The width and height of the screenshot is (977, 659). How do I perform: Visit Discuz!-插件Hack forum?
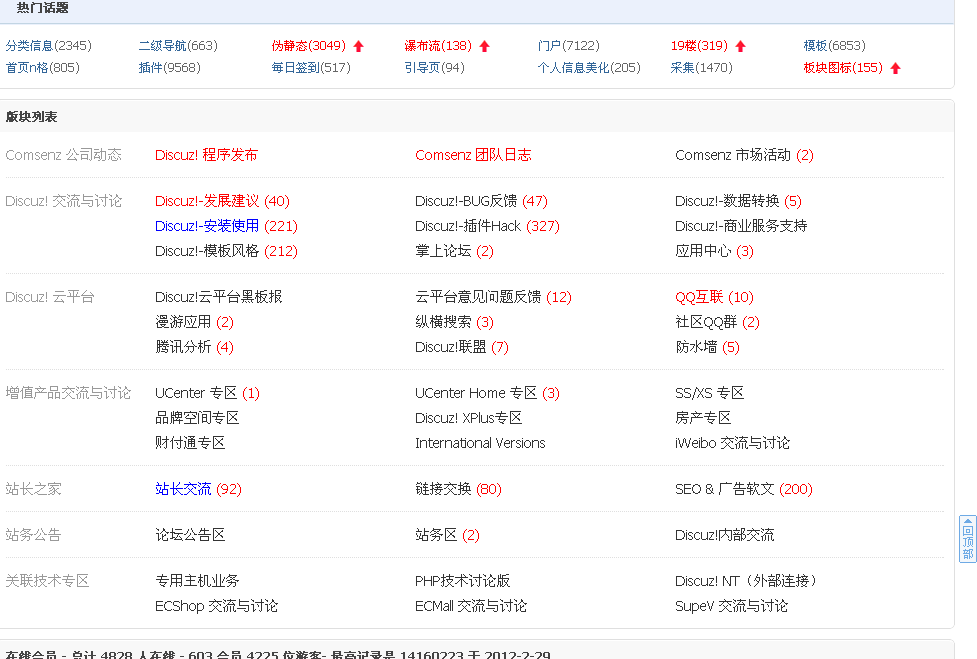468,225
